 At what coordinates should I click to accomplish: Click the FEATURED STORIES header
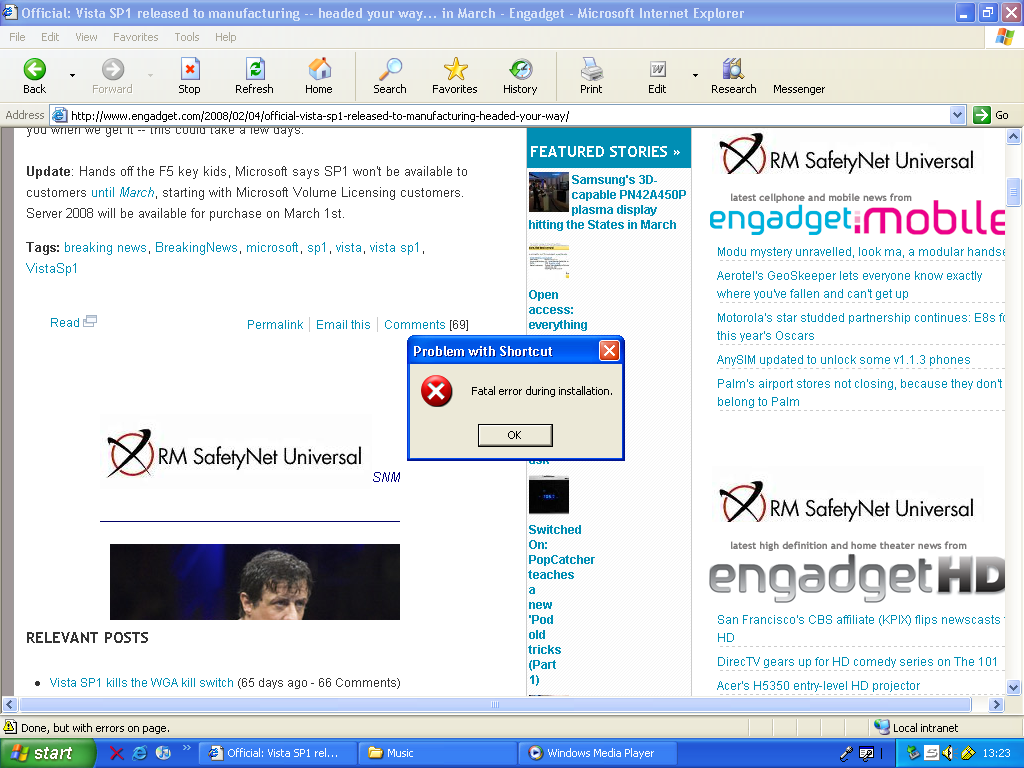coord(605,152)
